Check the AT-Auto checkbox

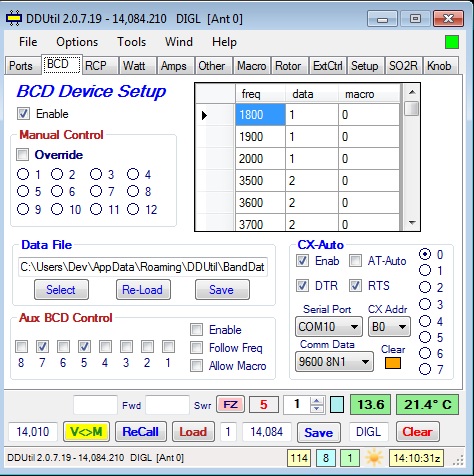click(x=355, y=261)
